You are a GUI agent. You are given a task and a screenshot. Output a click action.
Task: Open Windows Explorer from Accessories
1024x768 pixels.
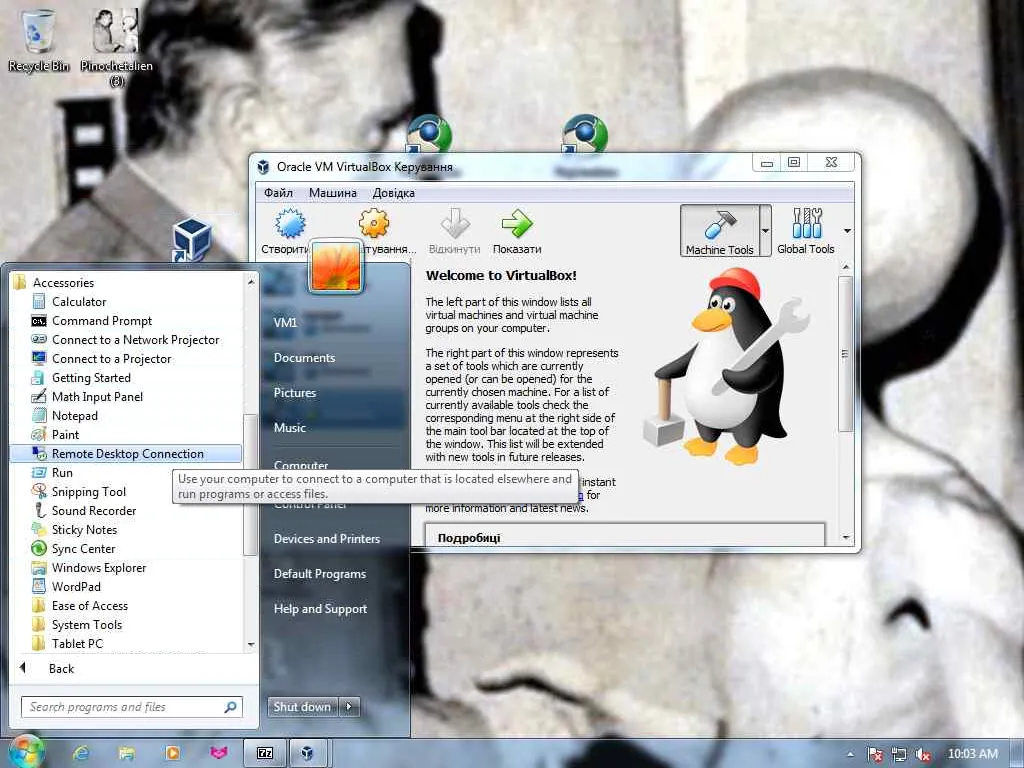click(x=99, y=567)
